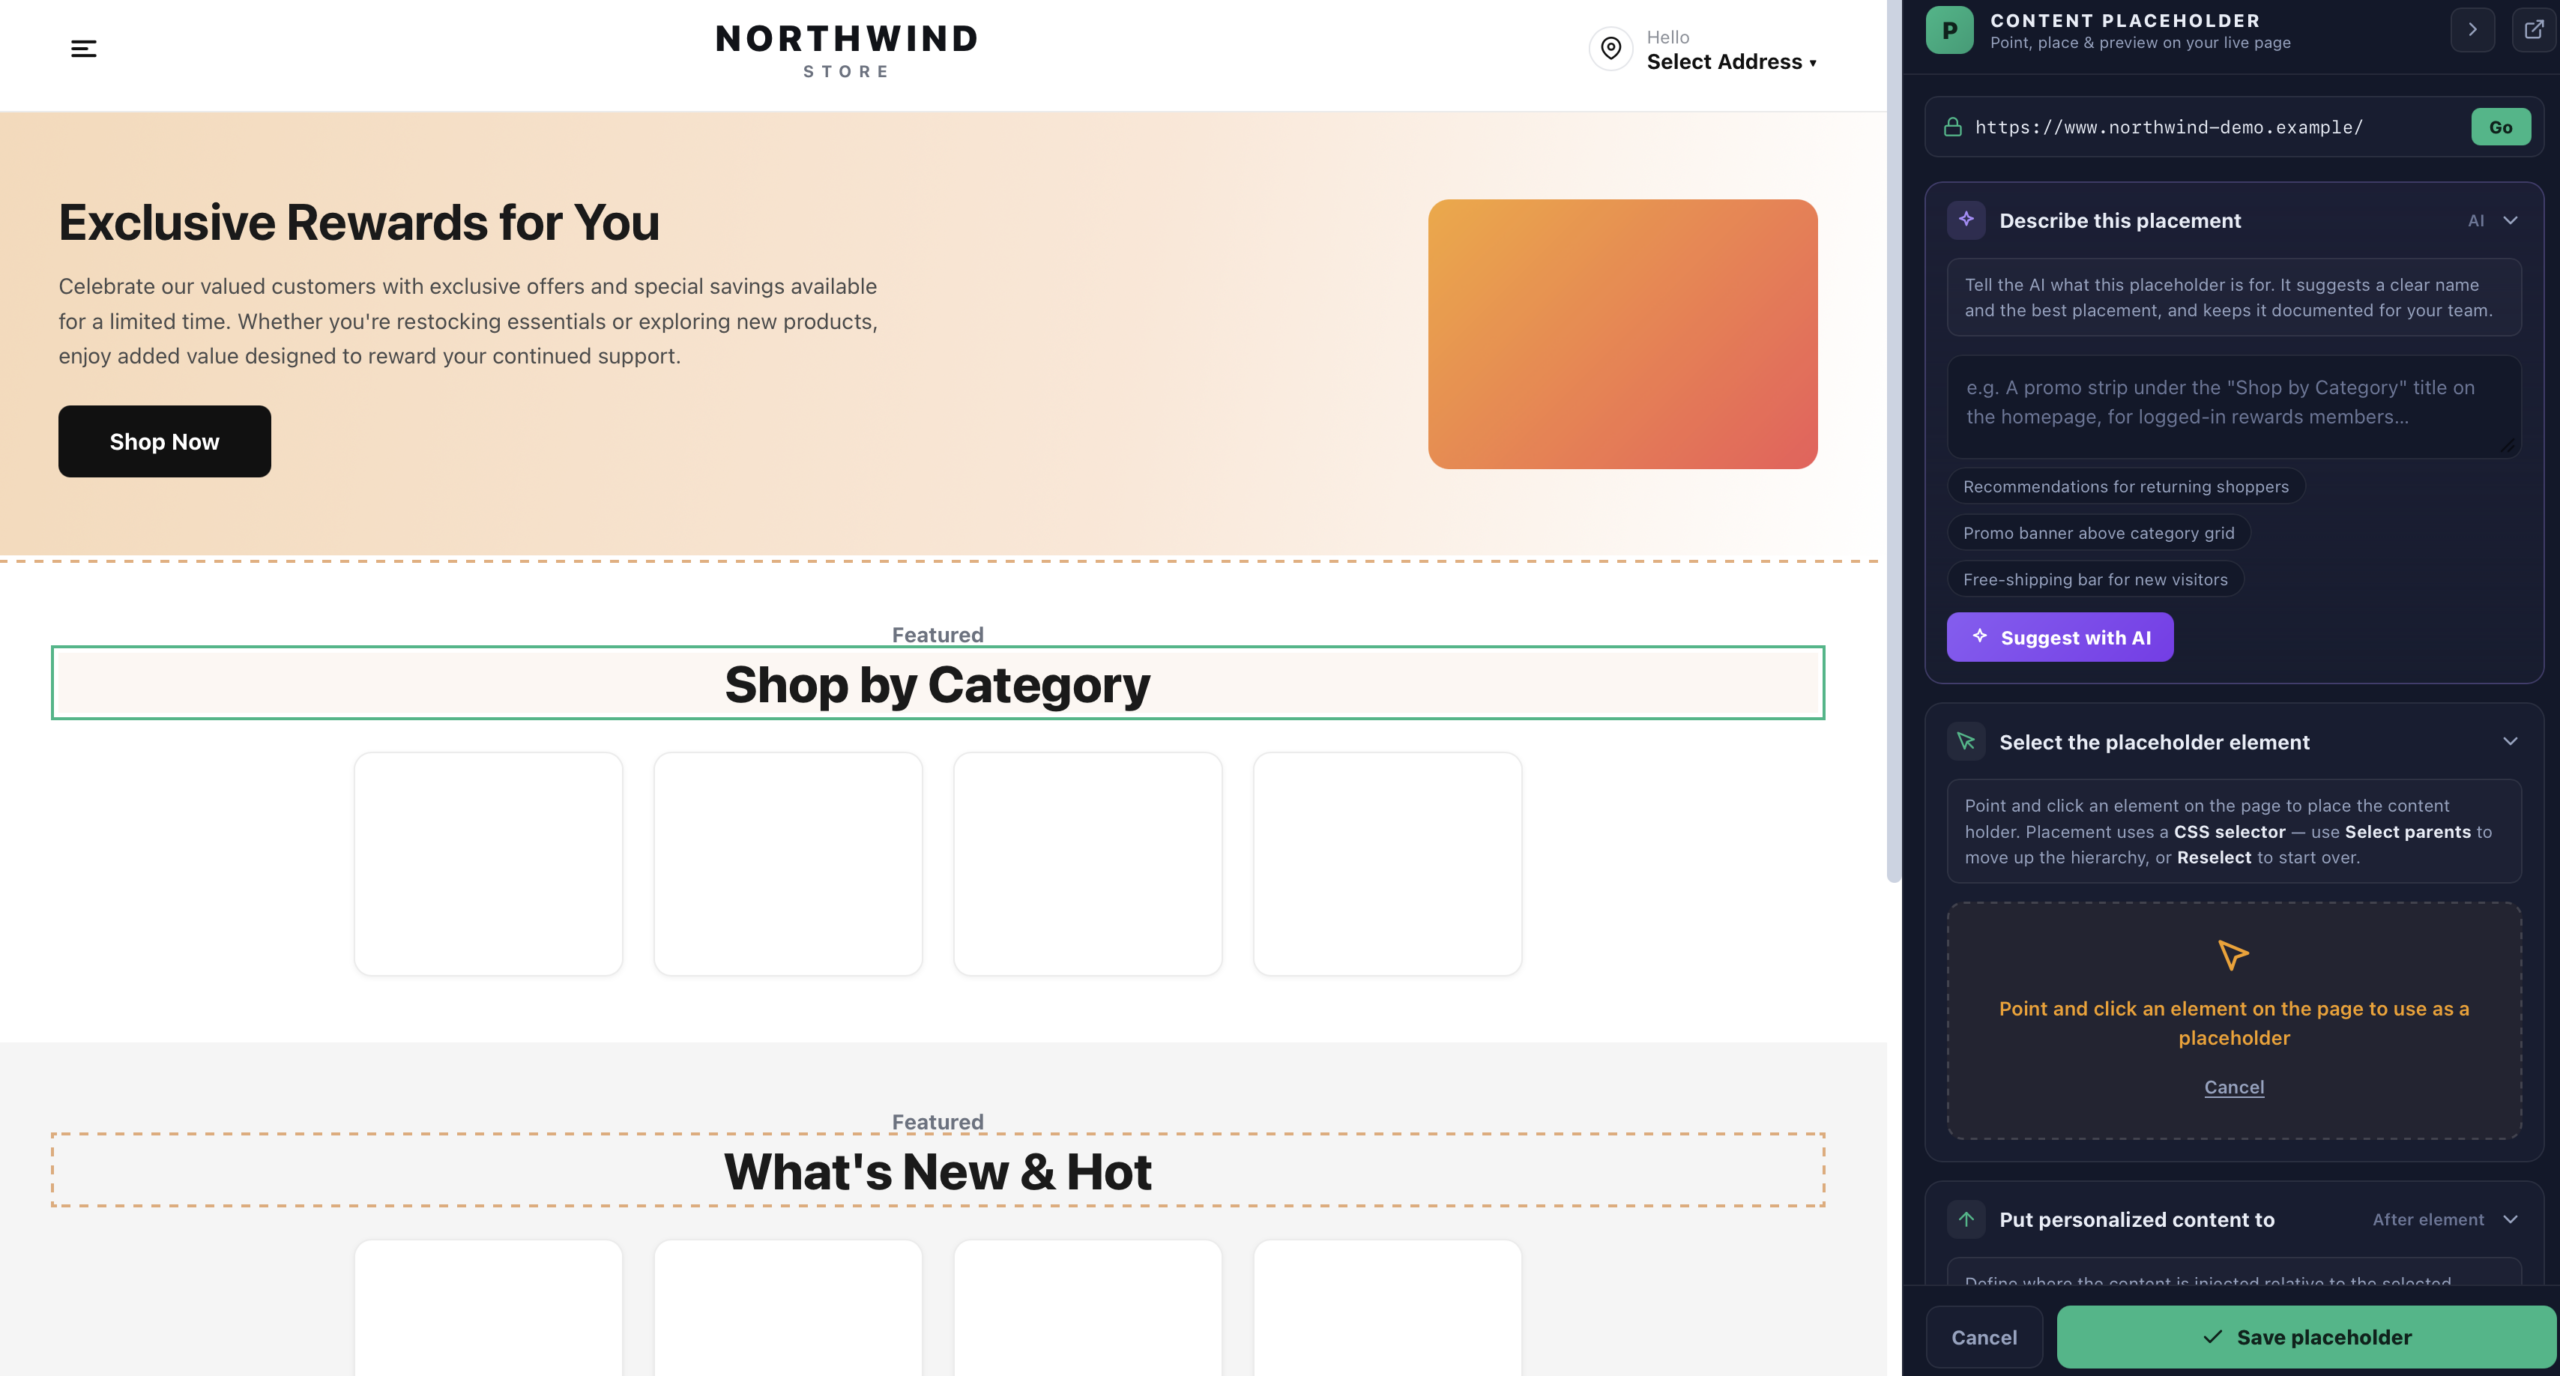The width and height of the screenshot is (2560, 1376).
Task: Click the Featured label above Shop by Category
Action: coord(938,634)
